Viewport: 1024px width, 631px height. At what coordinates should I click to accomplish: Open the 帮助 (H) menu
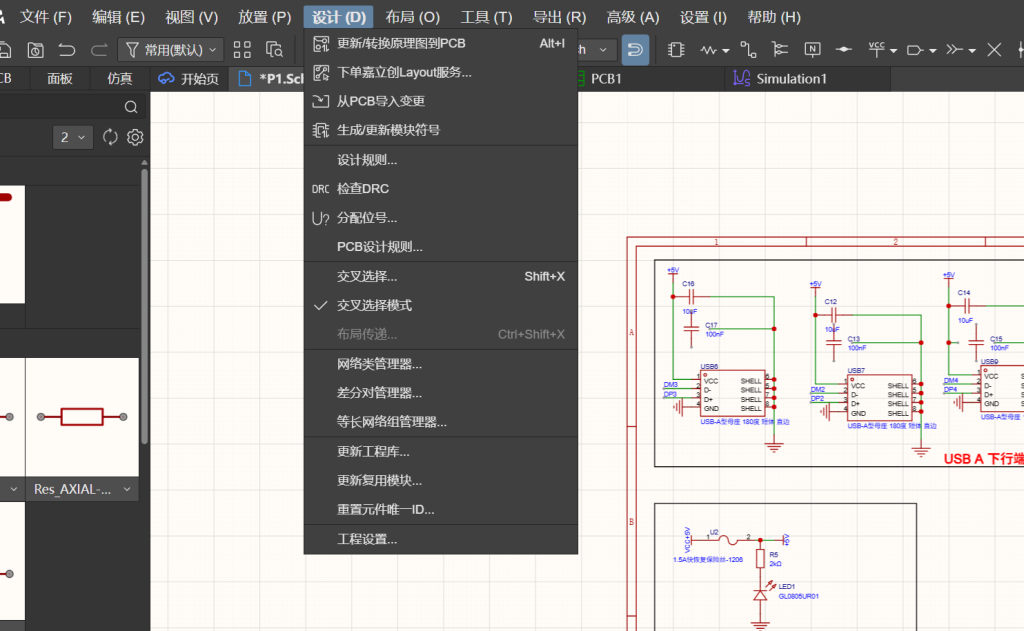click(x=774, y=17)
